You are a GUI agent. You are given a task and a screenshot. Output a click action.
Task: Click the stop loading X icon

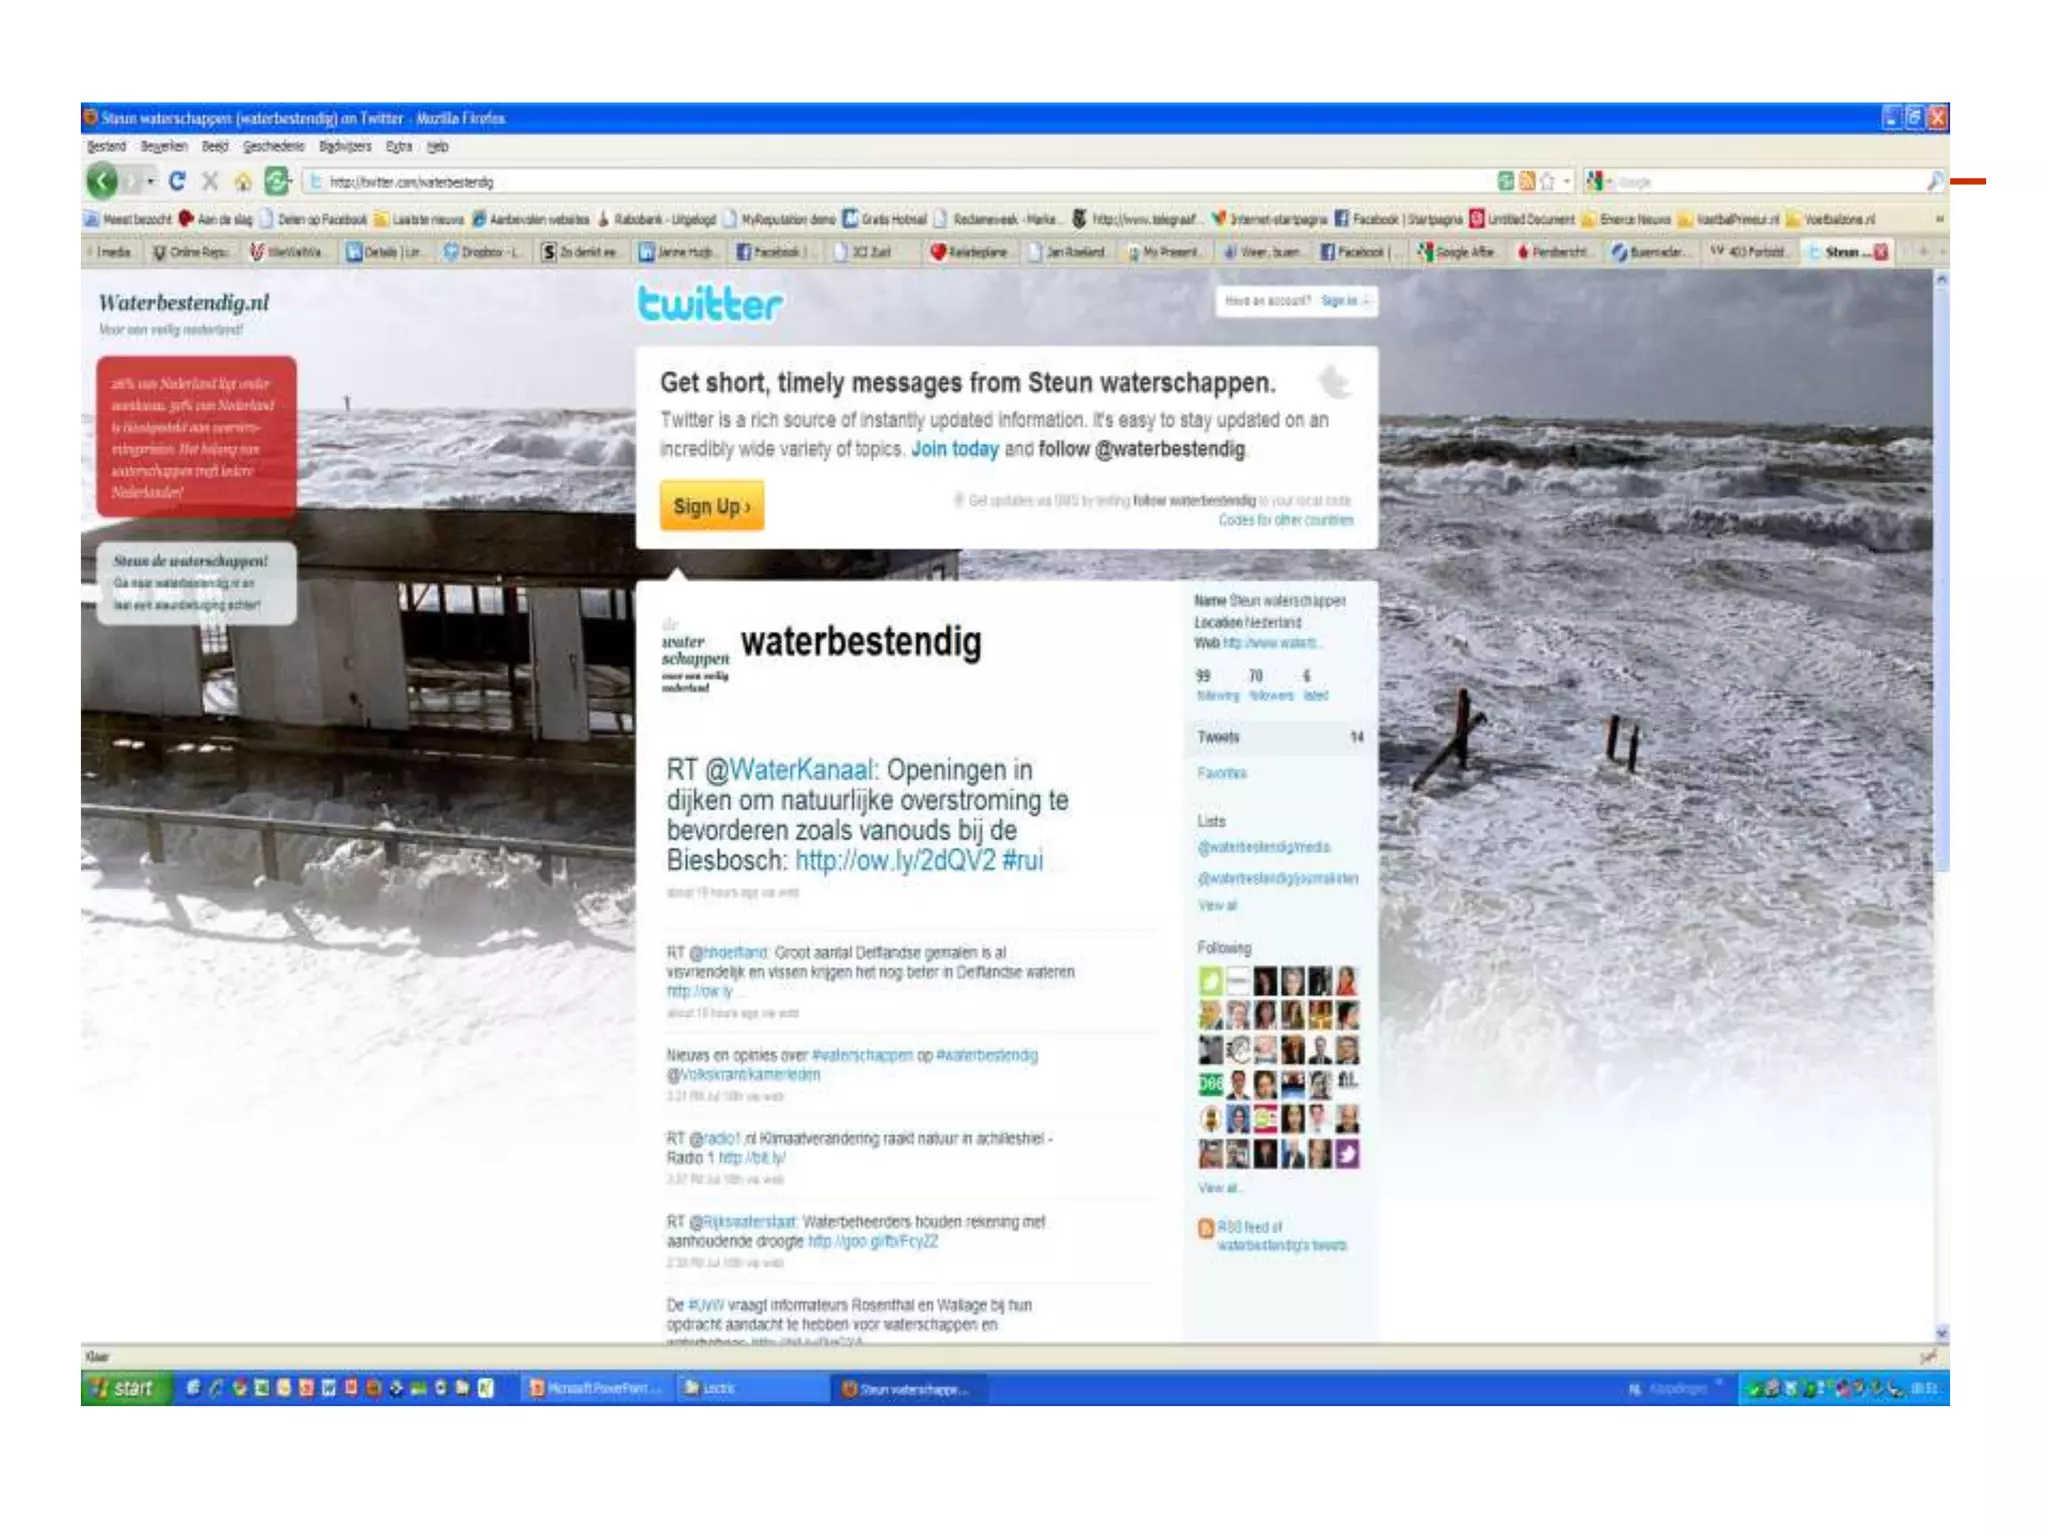coord(210,181)
